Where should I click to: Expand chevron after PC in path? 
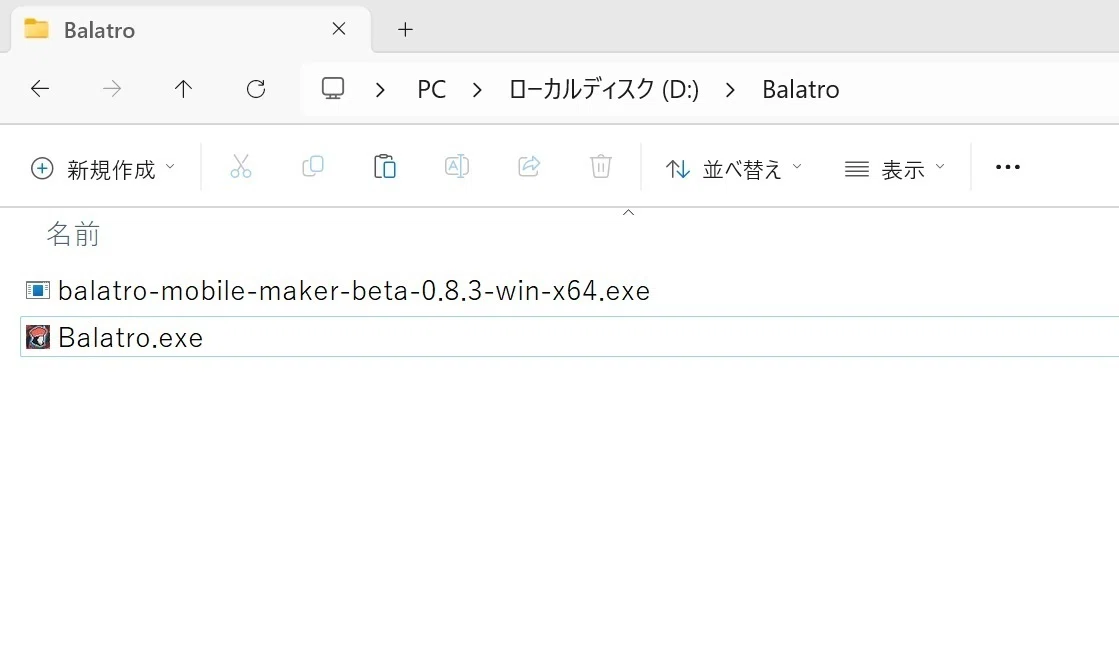(477, 90)
